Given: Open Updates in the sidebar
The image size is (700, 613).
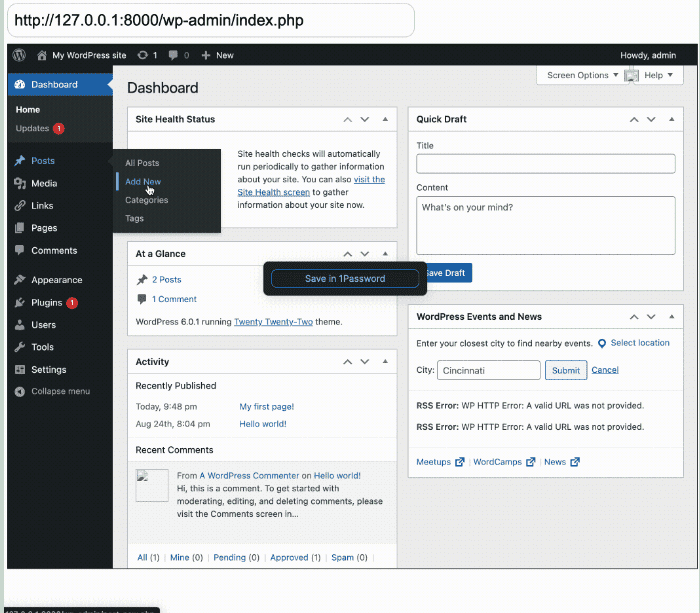Looking at the screenshot, I should click(x=40, y=129).
